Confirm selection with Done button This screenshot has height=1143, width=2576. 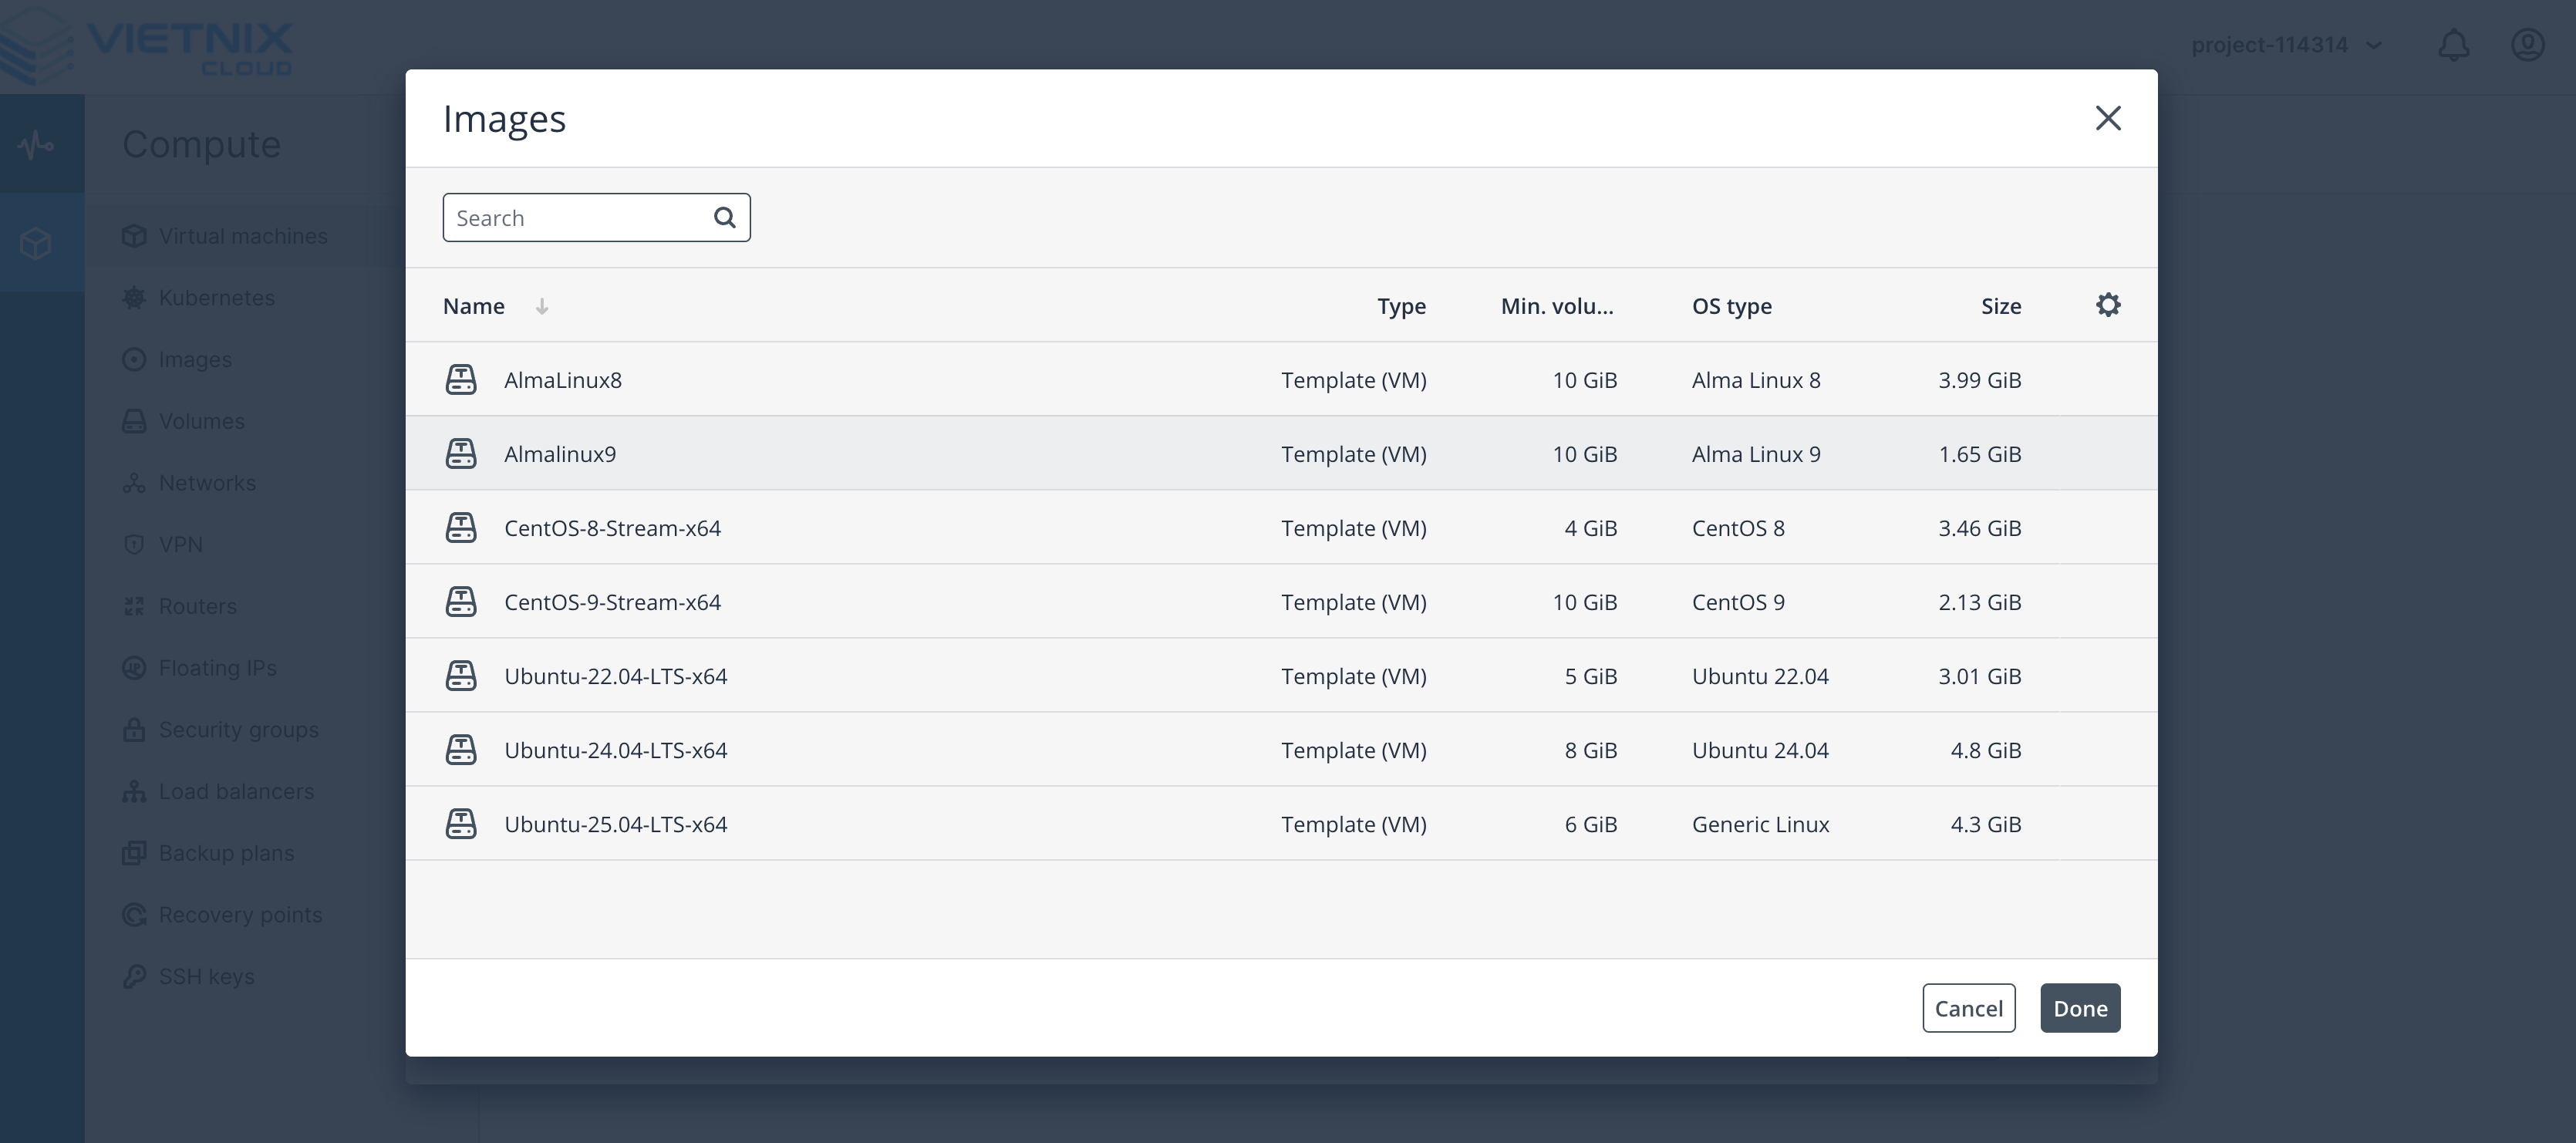[x=2080, y=1008]
